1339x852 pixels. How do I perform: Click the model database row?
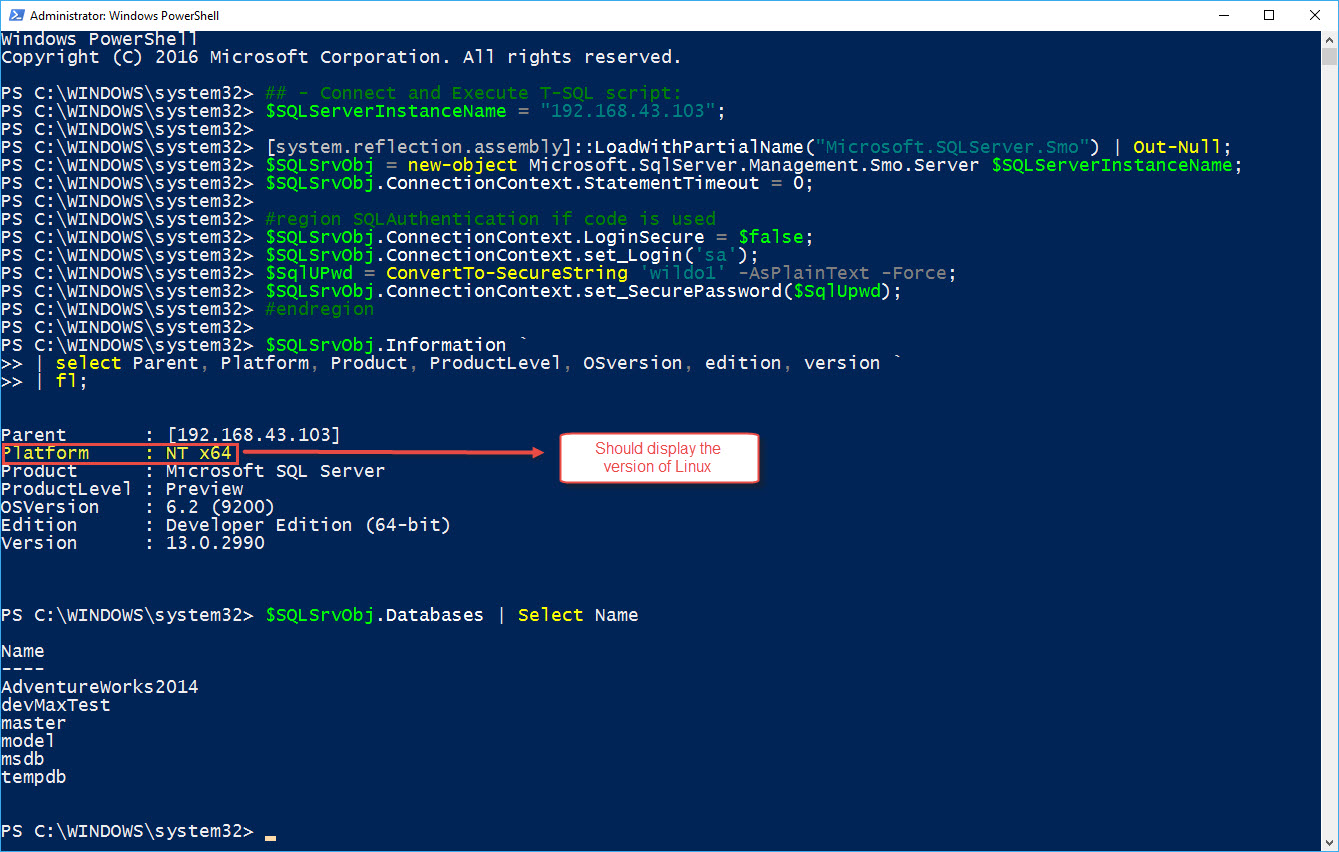(28, 741)
